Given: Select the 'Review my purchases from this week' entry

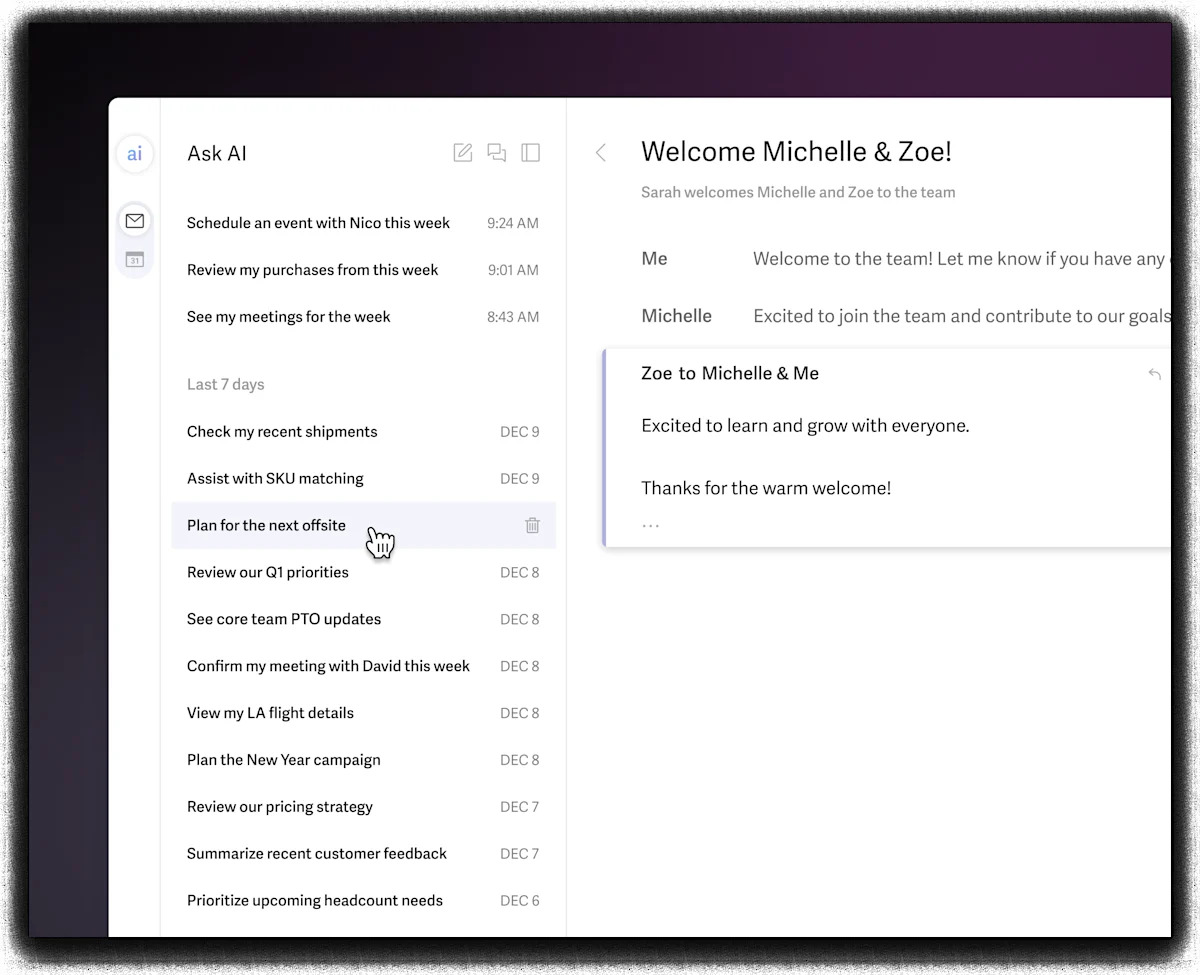Looking at the screenshot, I should 312,270.
